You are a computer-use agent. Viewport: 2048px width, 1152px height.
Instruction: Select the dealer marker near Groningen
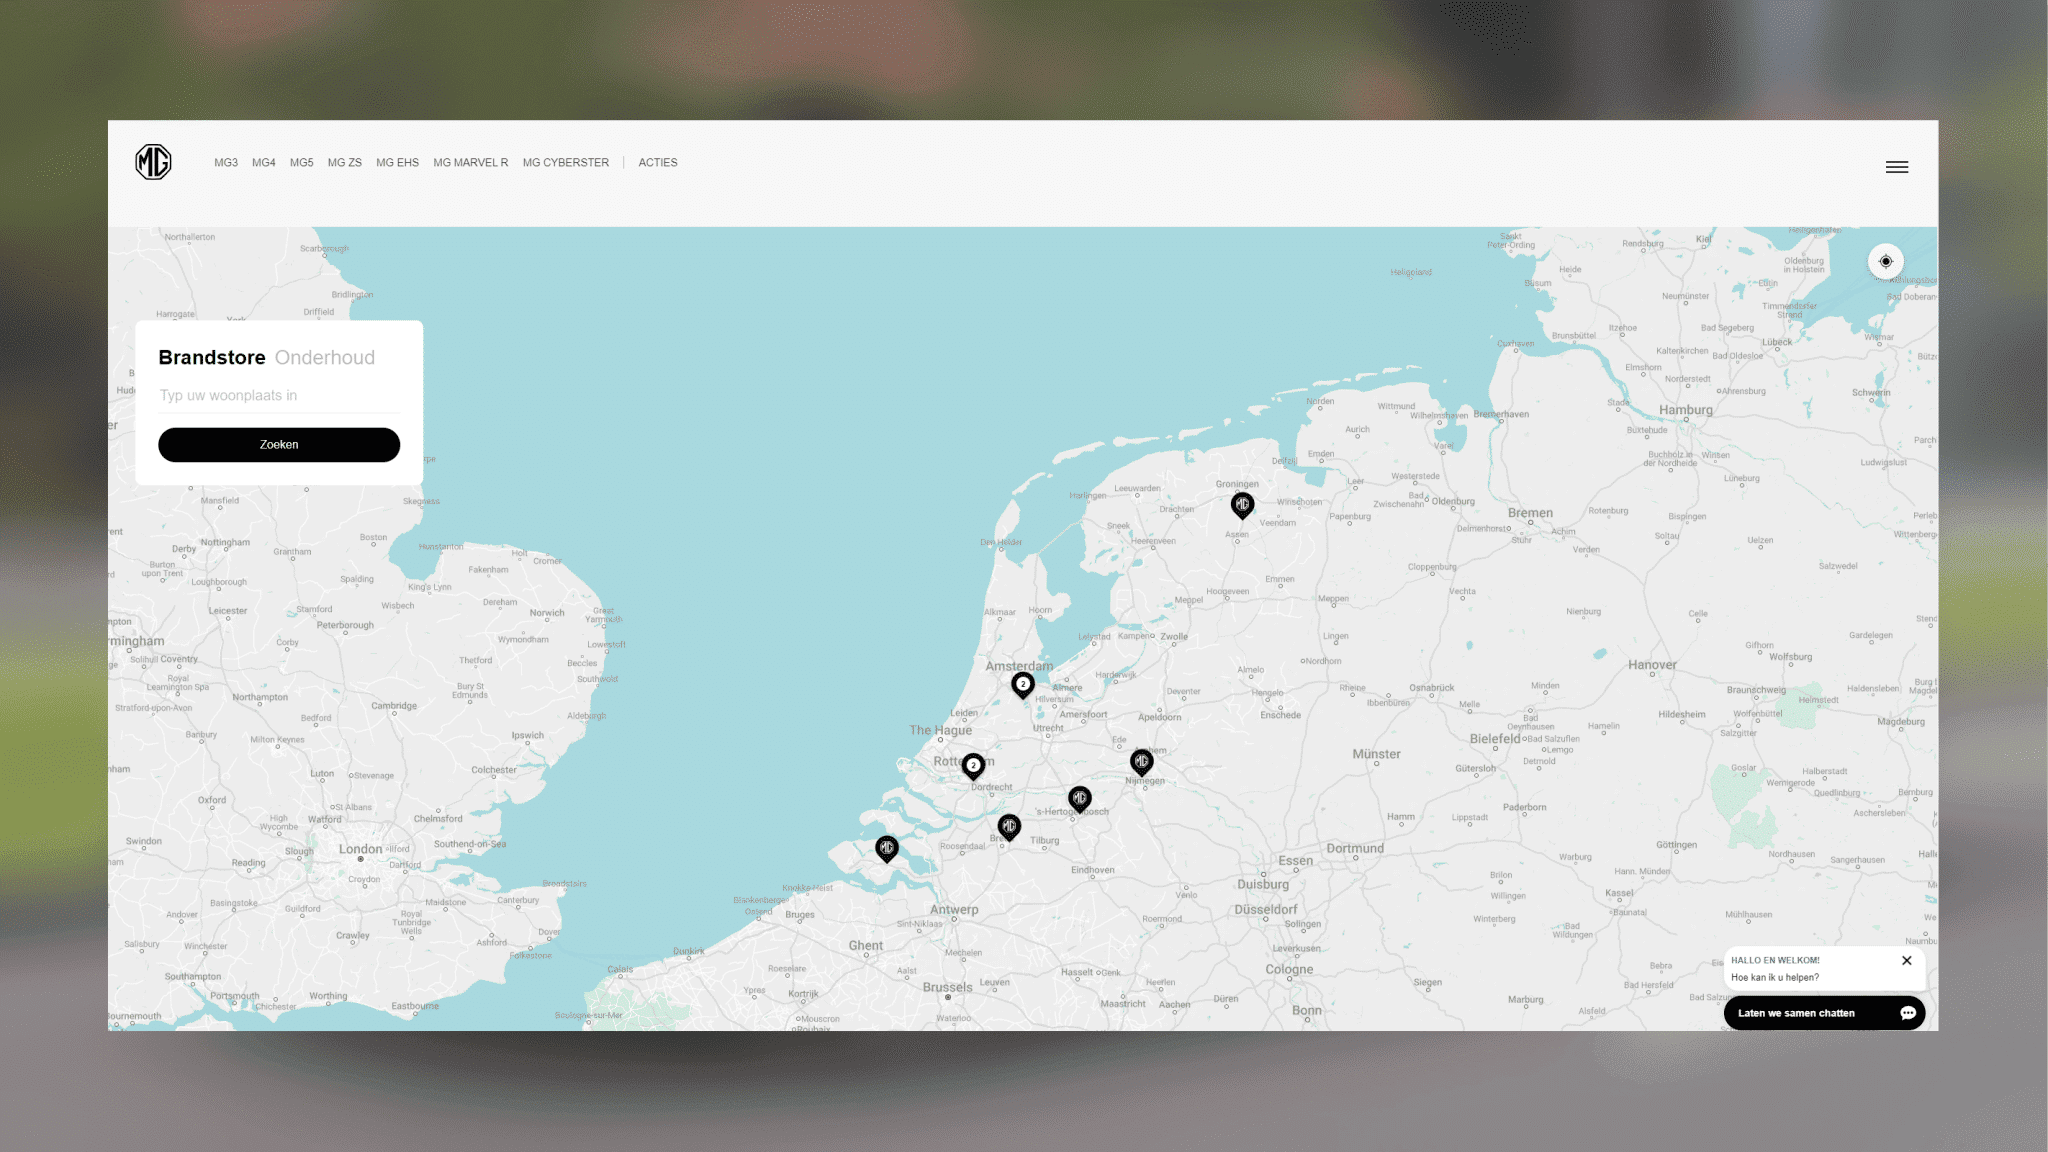1242,505
